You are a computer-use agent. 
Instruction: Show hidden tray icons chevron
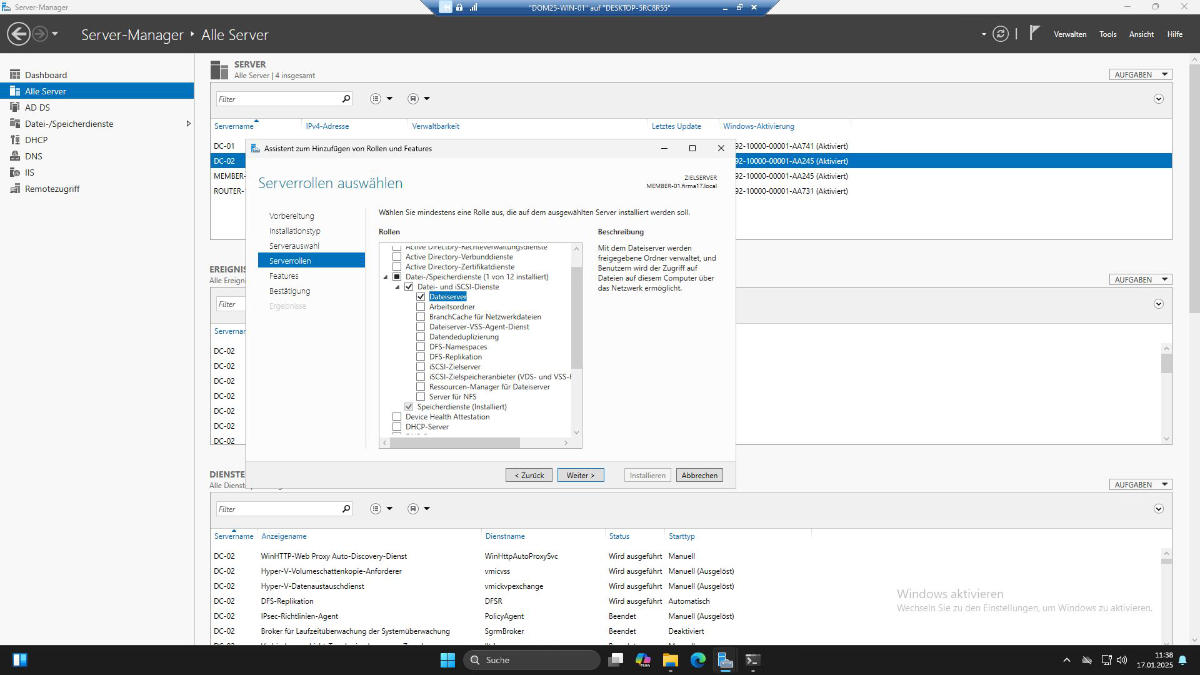1067,660
